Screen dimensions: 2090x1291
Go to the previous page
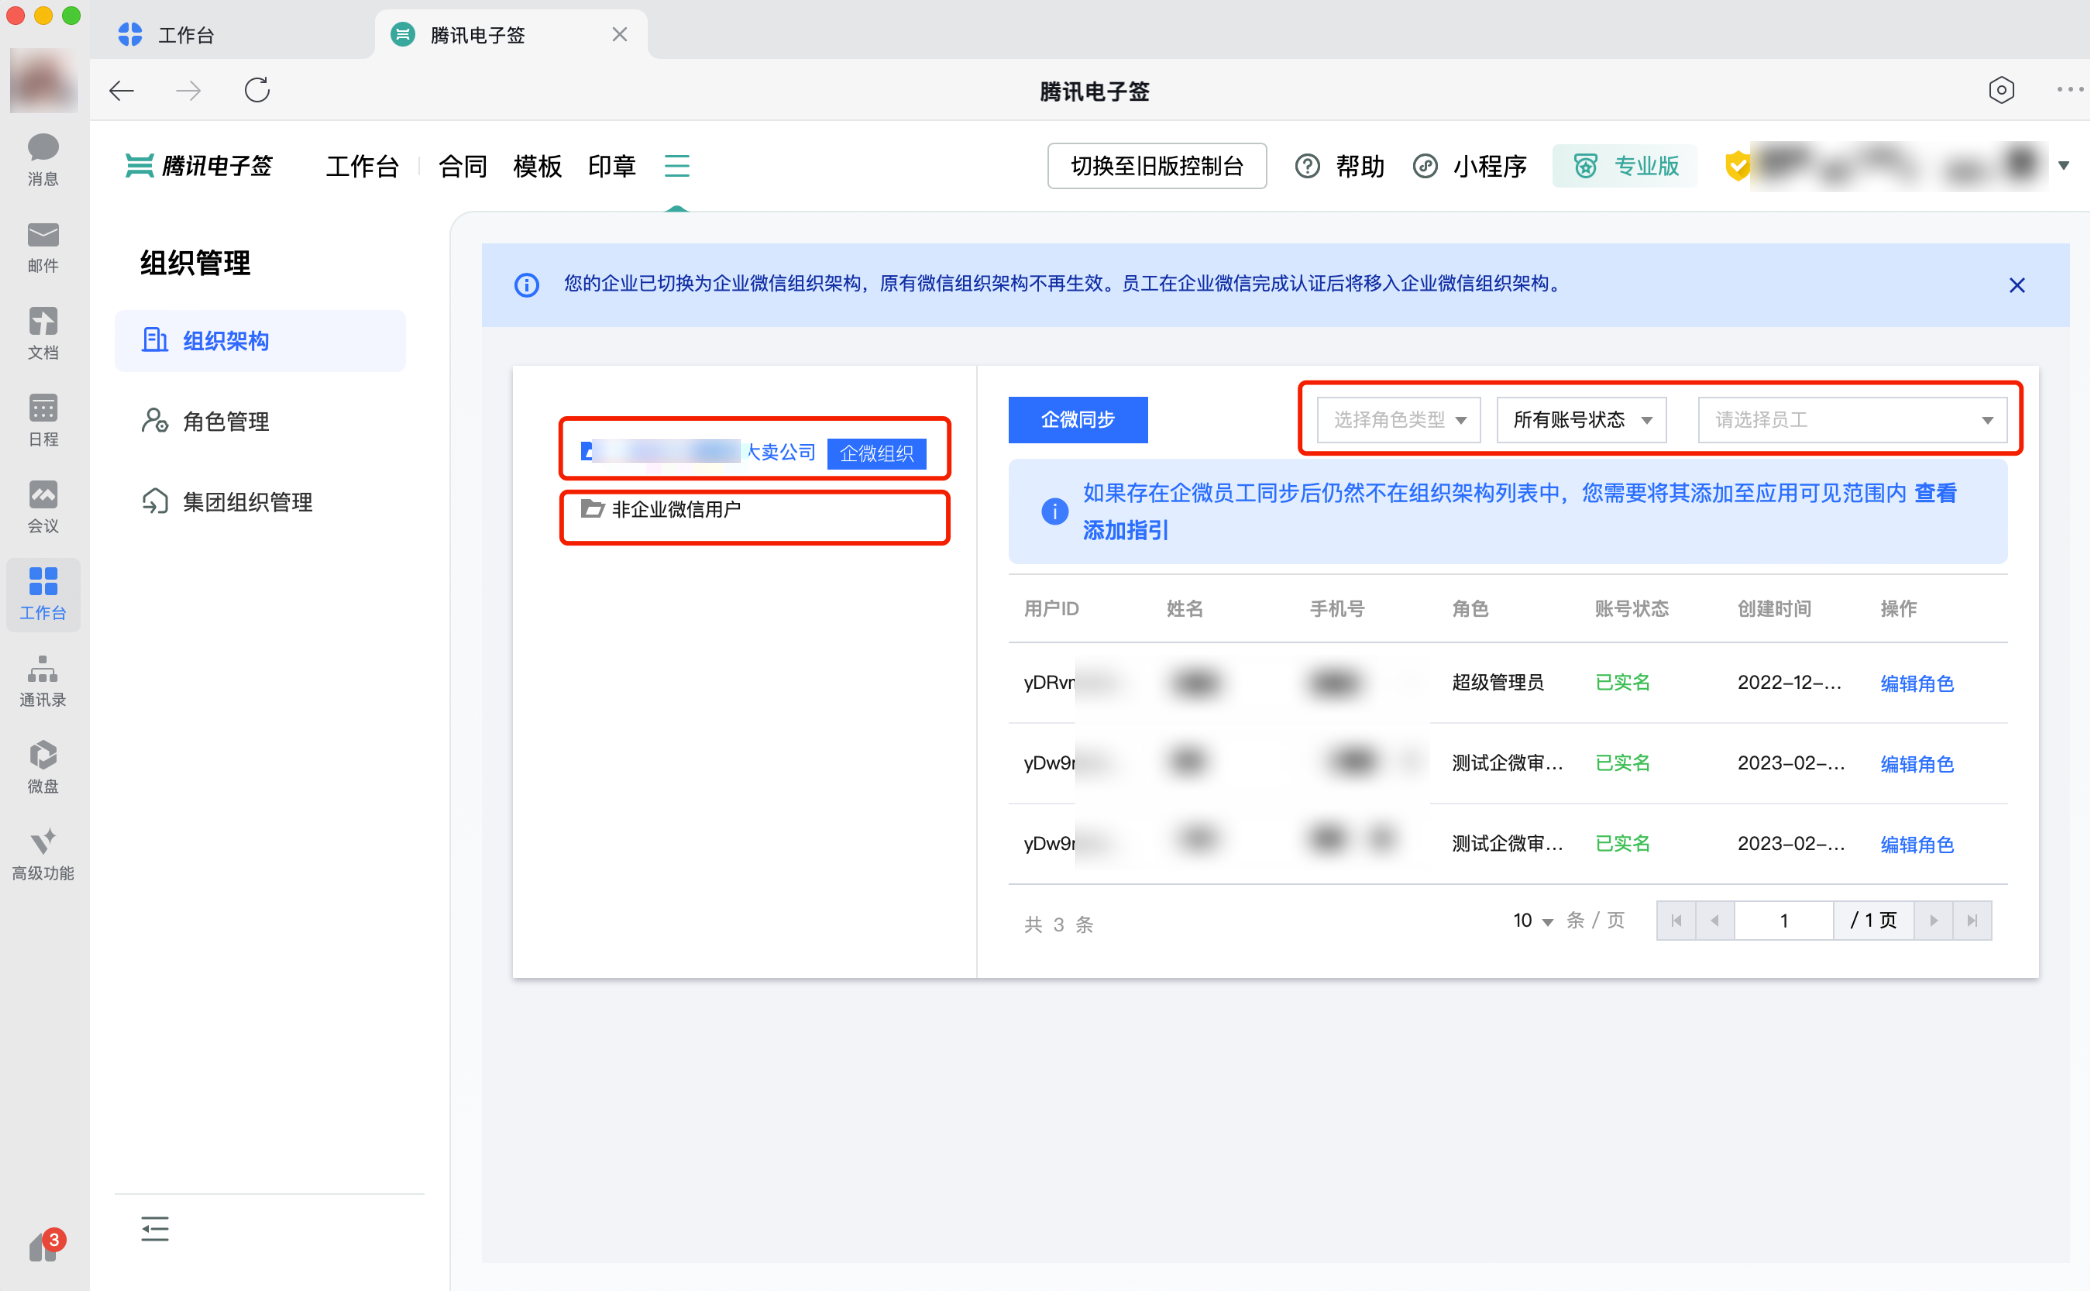click(1715, 920)
